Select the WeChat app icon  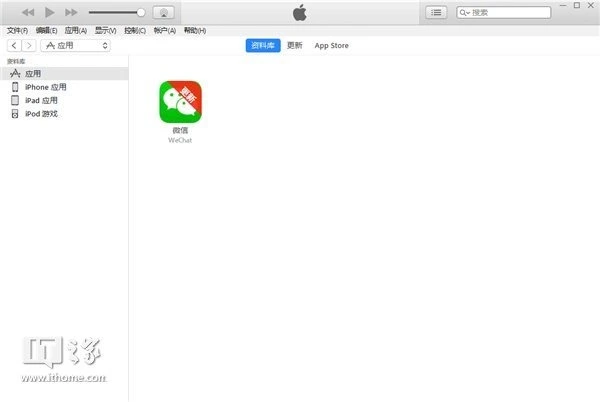[180, 101]
